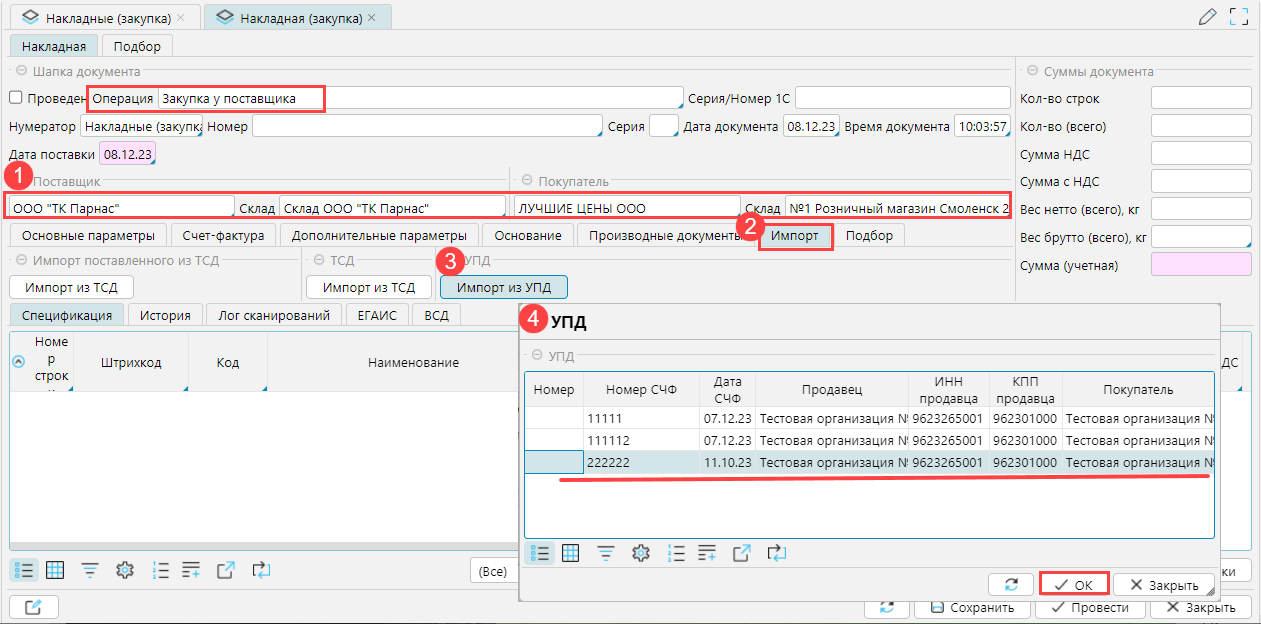Open settings gear in the УПД dialog toolbar
The width and height of the screenshot is (1261, 624).
click(x=641, y=553)
